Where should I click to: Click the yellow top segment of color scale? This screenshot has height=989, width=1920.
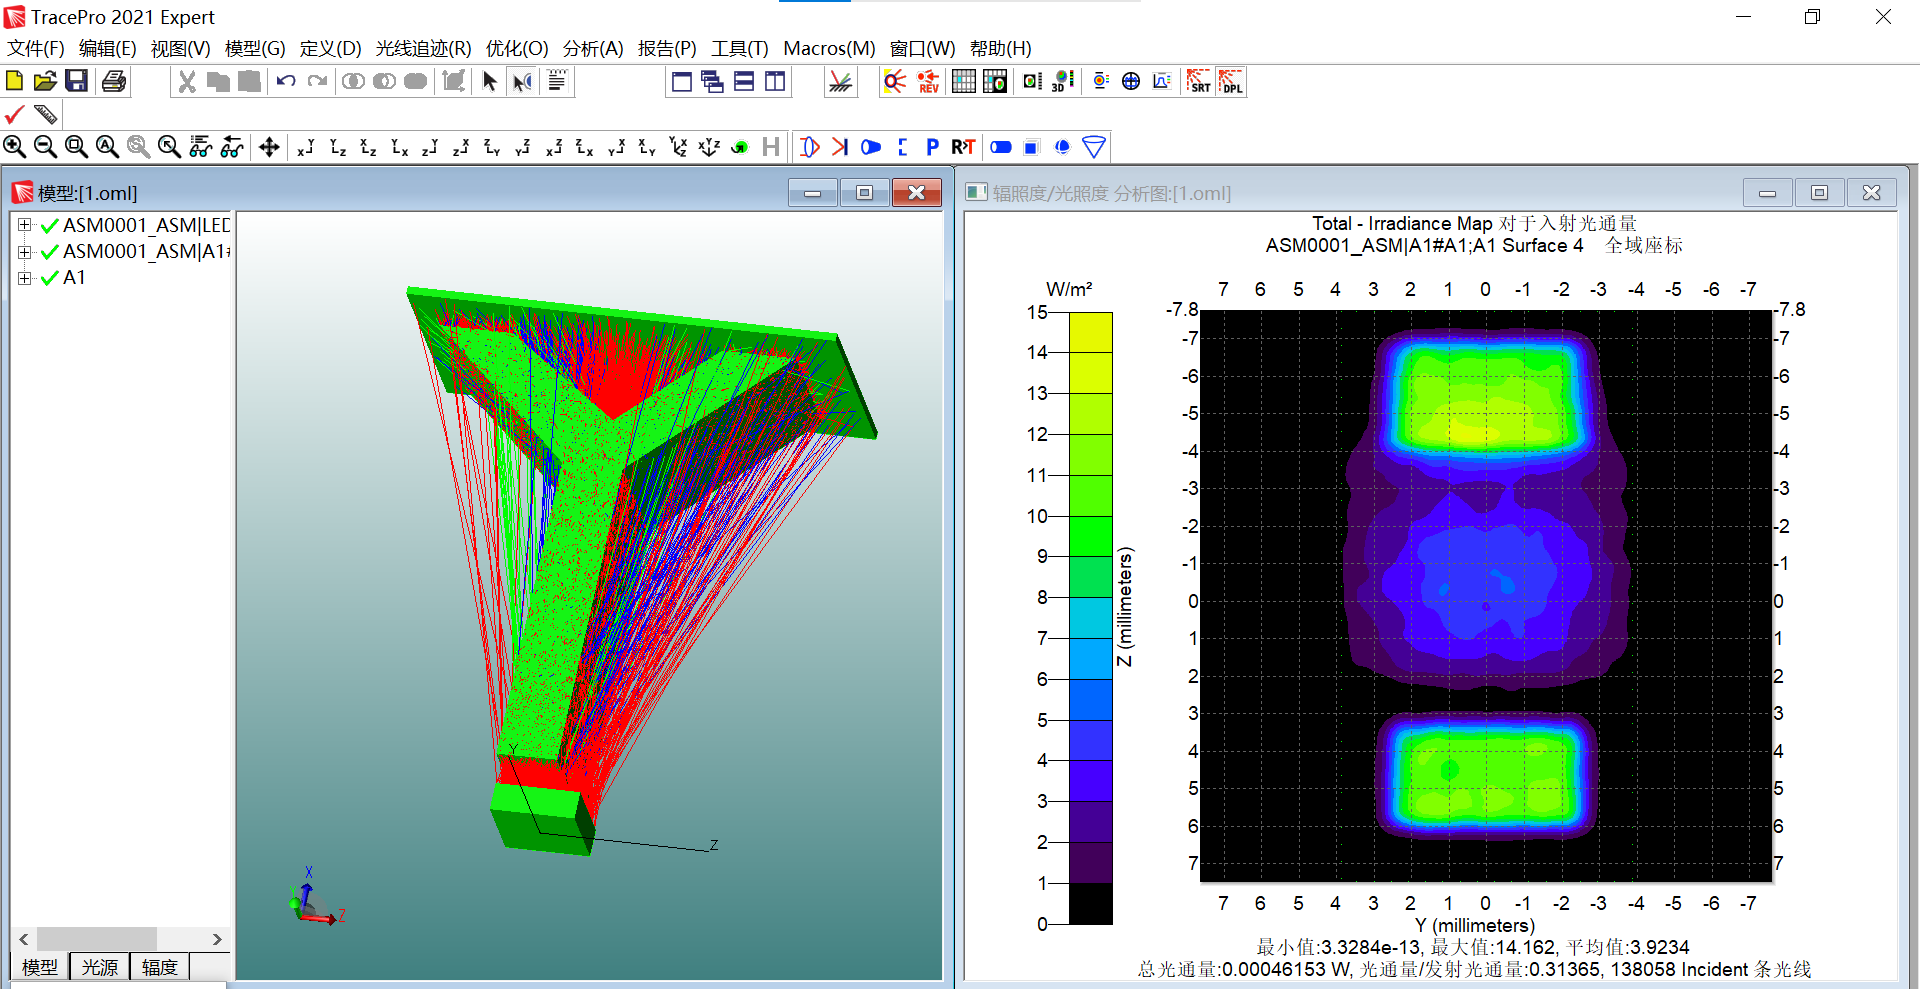(x=1091, y=332)
